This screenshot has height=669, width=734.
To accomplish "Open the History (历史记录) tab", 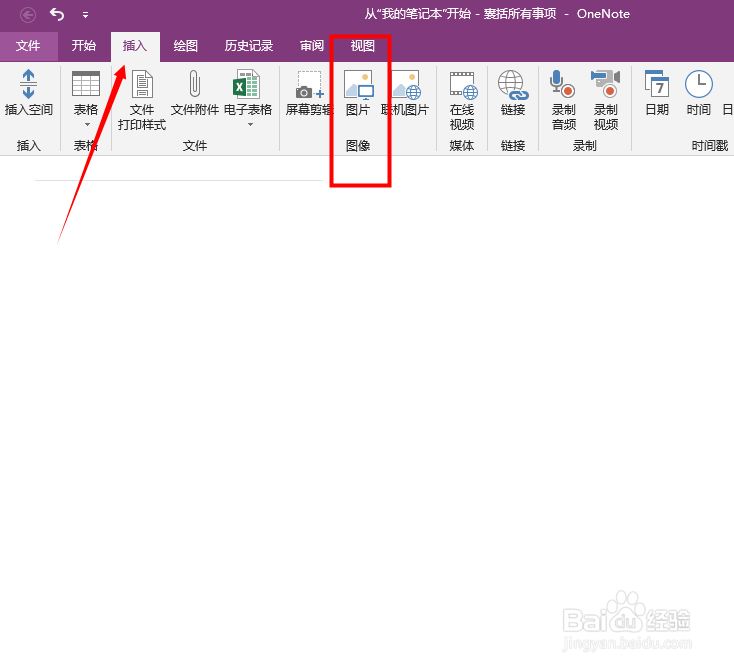I will pyautogui.click(x=249, y=46).
